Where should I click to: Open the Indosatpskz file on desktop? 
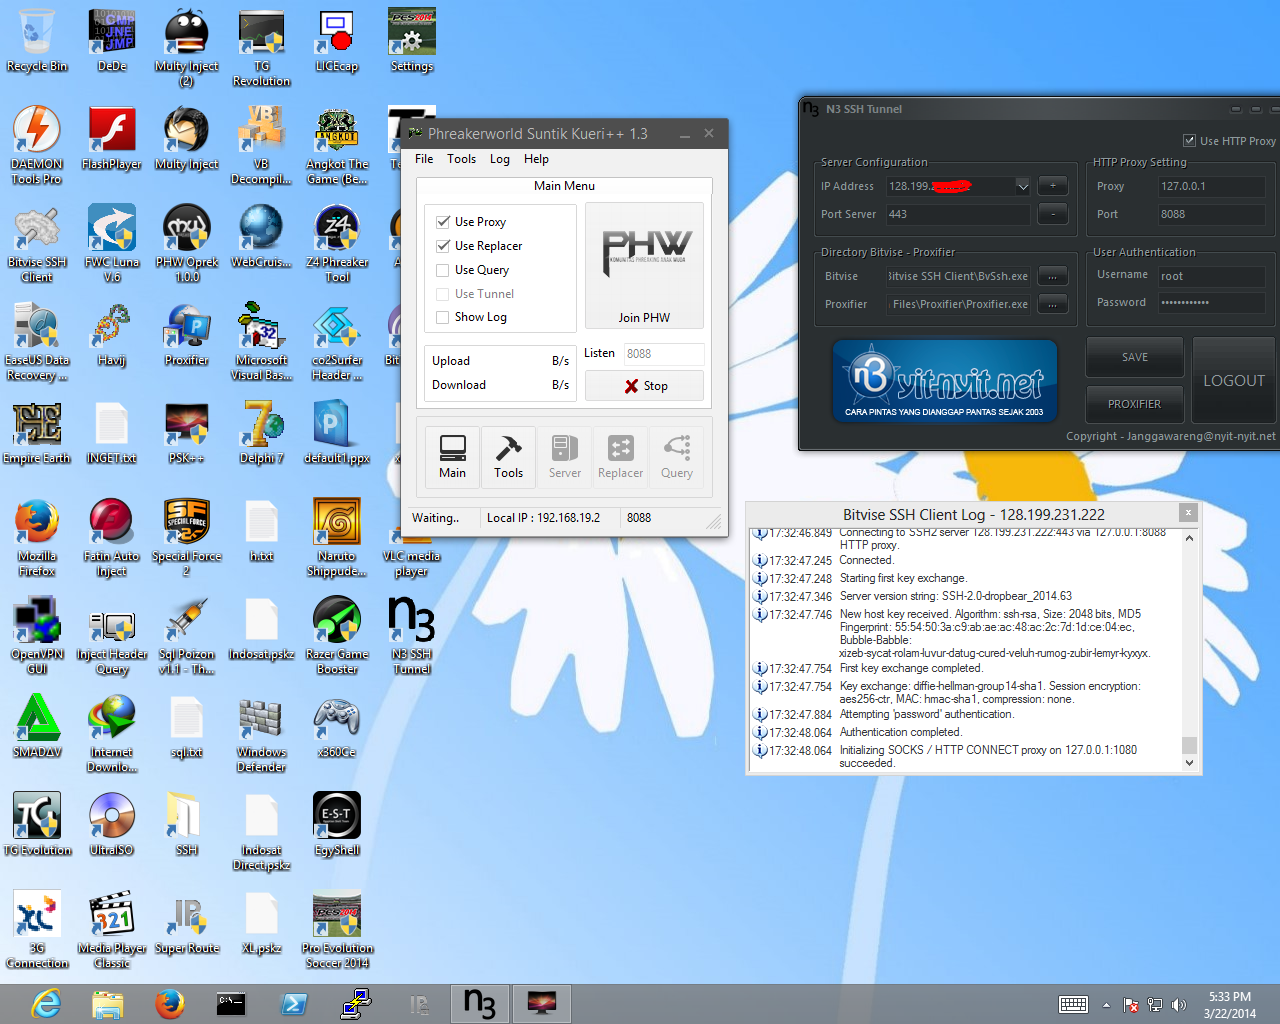click(x=261, y=629)
